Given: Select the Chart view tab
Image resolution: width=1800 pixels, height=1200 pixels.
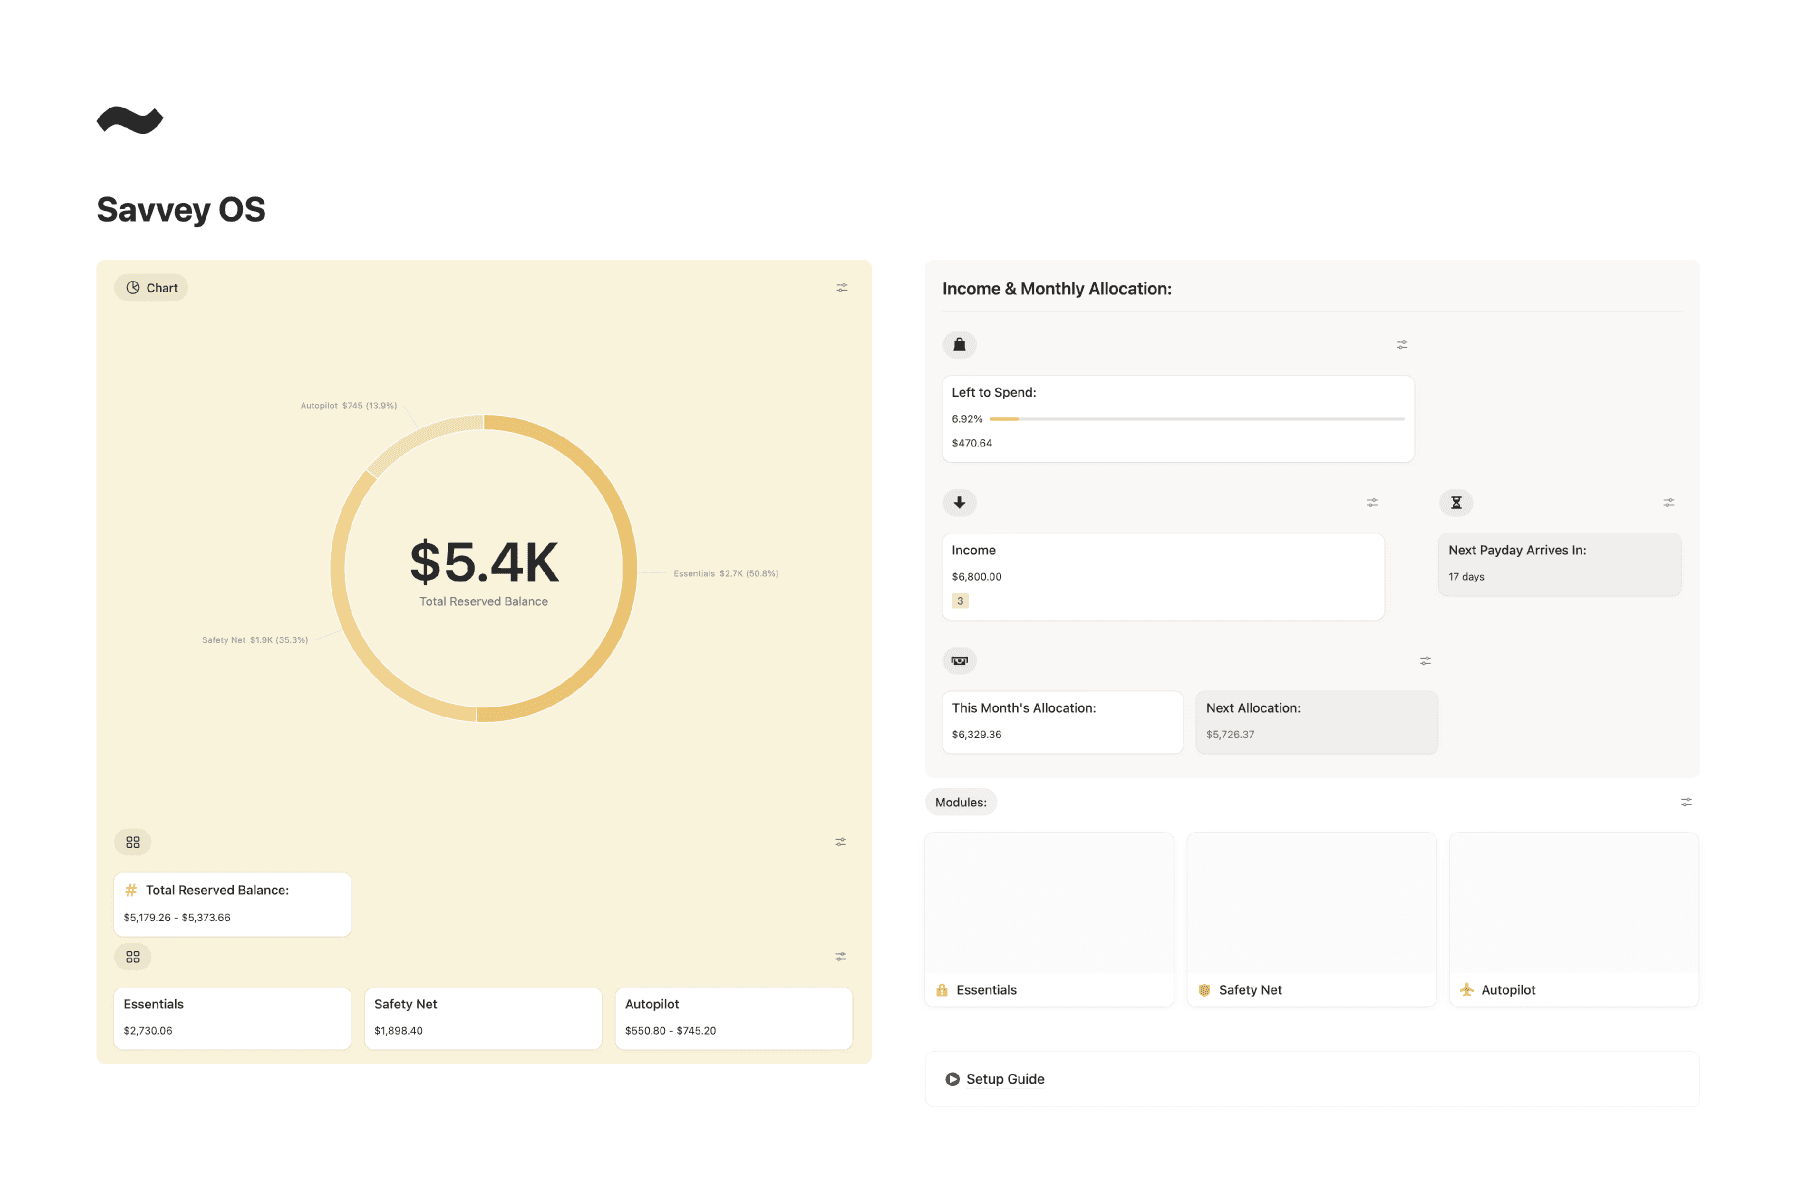Looking at the screenshot, I should [151, 288].
